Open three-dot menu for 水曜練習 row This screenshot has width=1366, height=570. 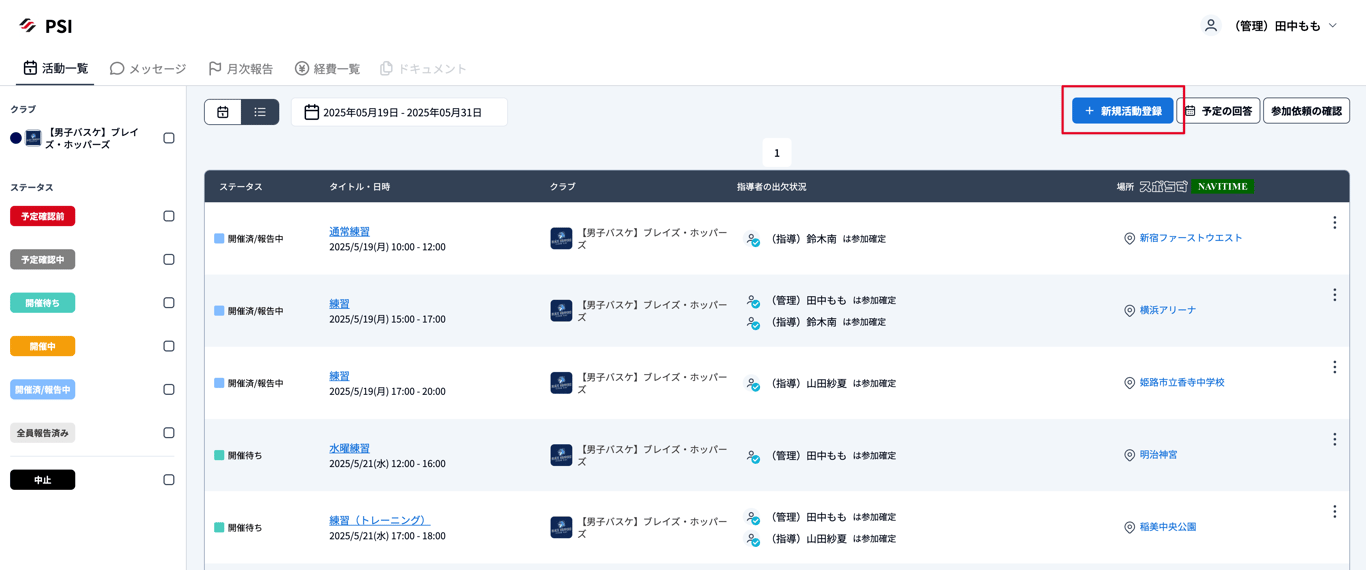point(1334,440)
